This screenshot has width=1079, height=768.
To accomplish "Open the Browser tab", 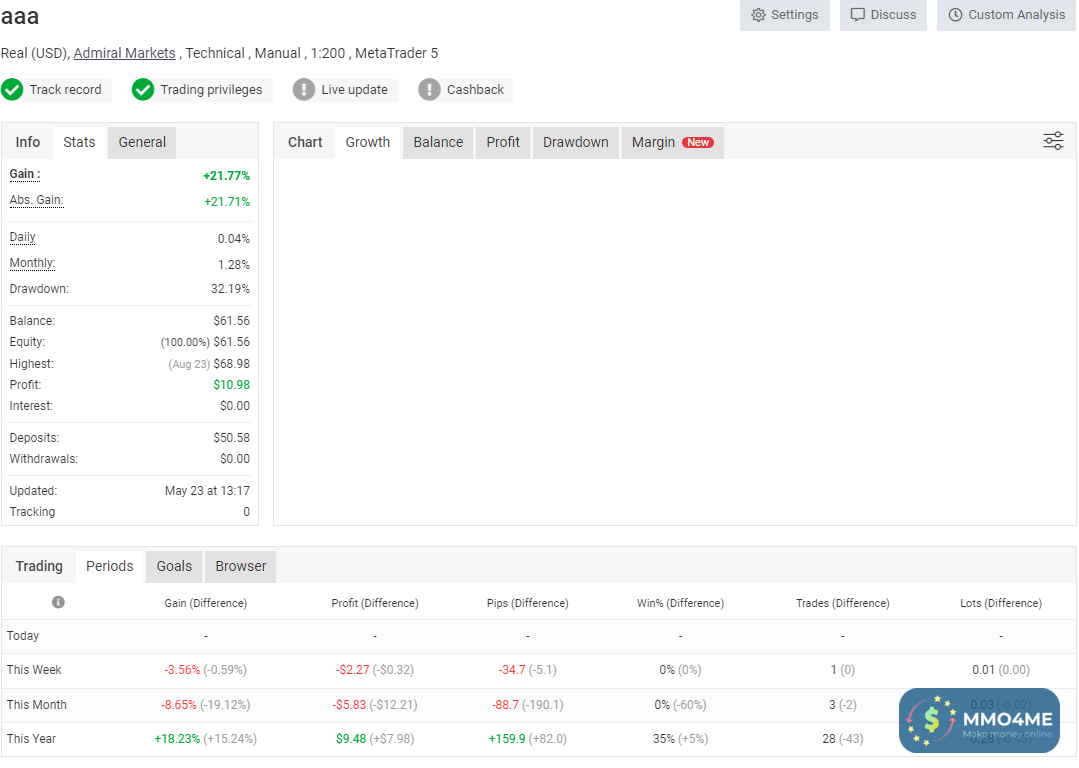I will (x=241, y=566).
